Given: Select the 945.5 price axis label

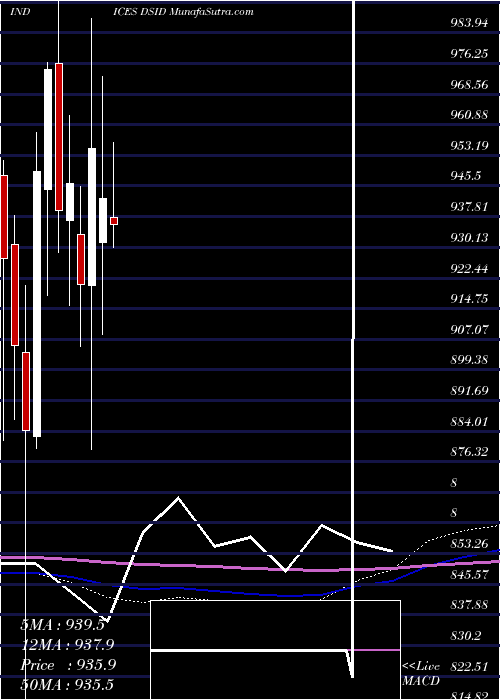Looking at the screenshot, I should click(x=466, y=176).
